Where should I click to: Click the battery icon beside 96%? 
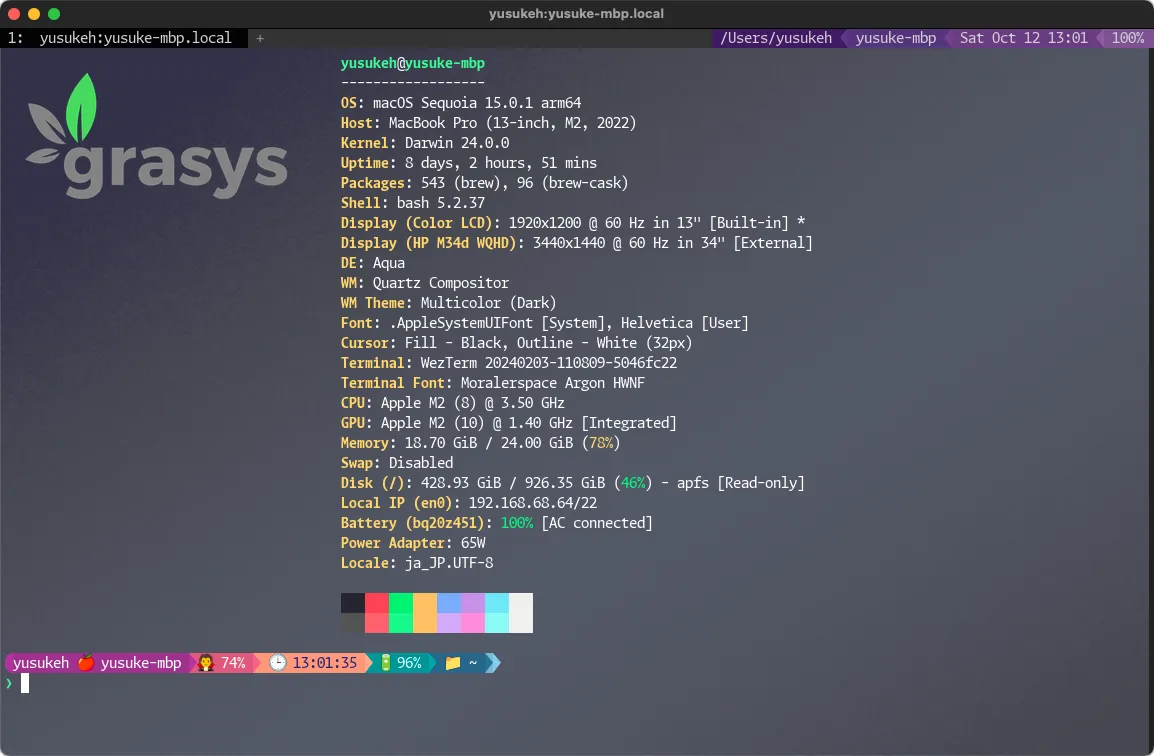coord(386,663)
